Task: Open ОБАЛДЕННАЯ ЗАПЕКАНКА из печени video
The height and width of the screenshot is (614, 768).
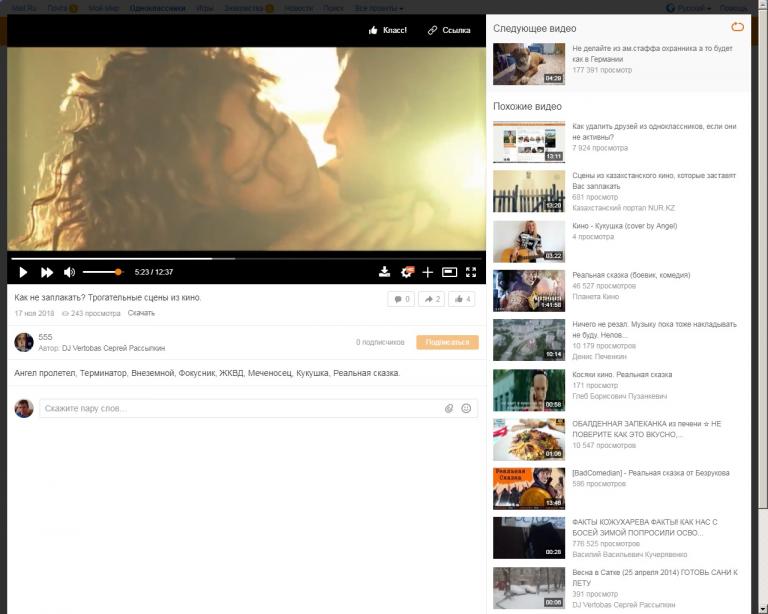Action: (x=647, y=429)
